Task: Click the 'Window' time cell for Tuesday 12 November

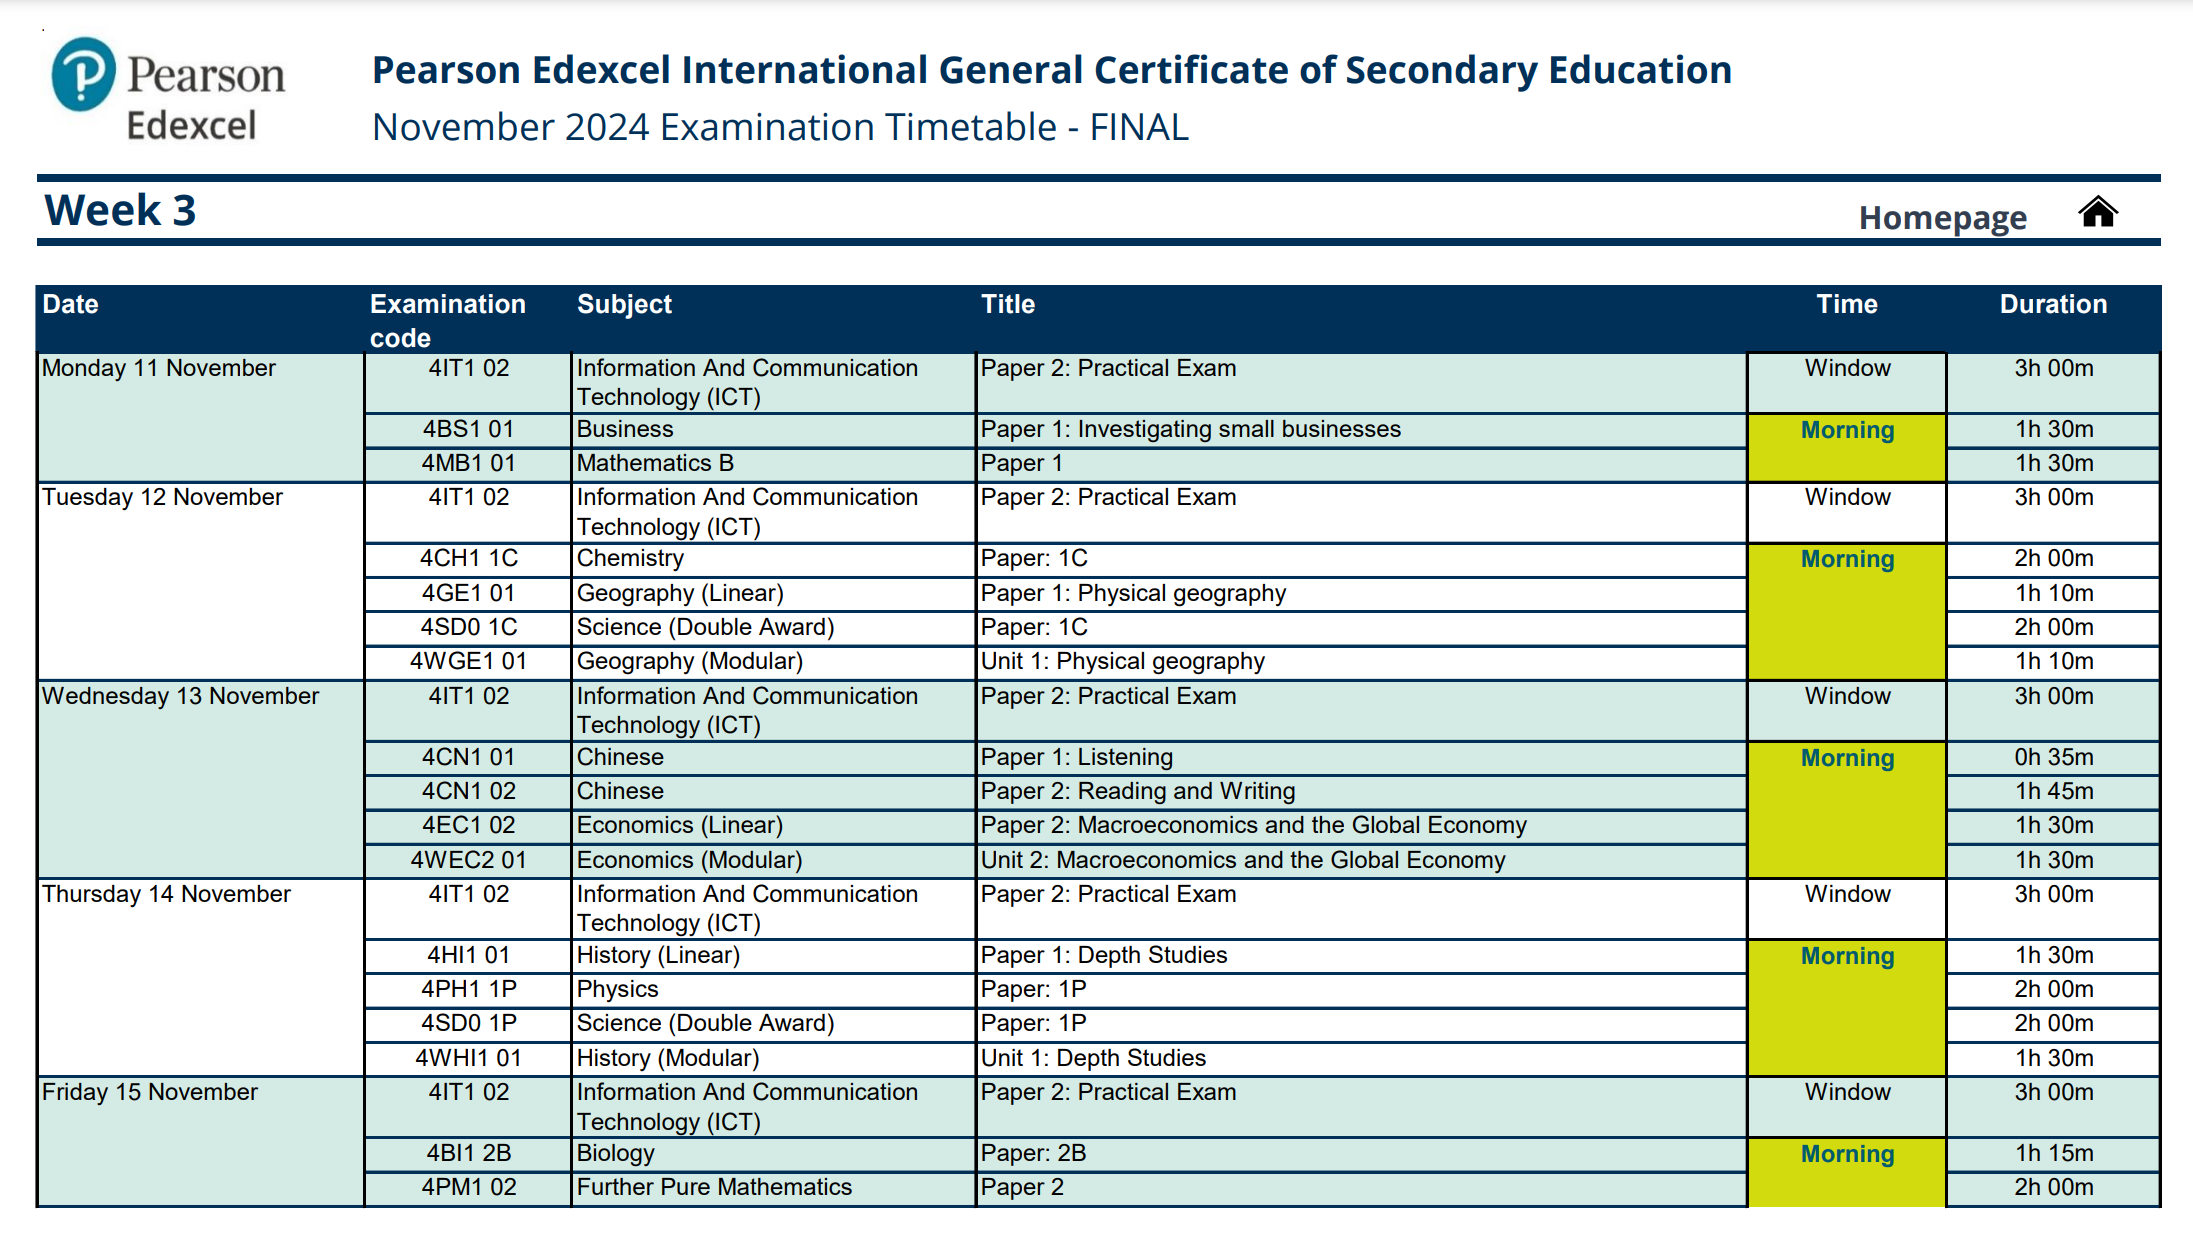Action: coord(1847,512)
